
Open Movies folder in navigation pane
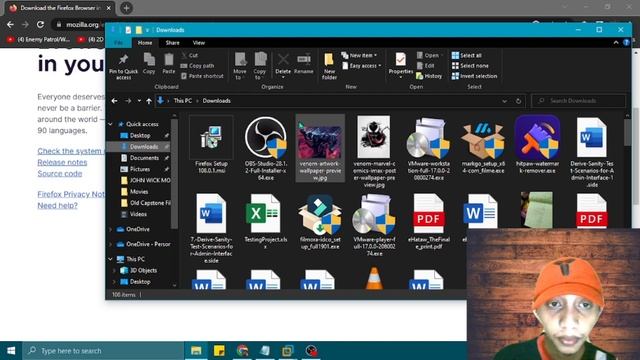(x=140, y=191)
